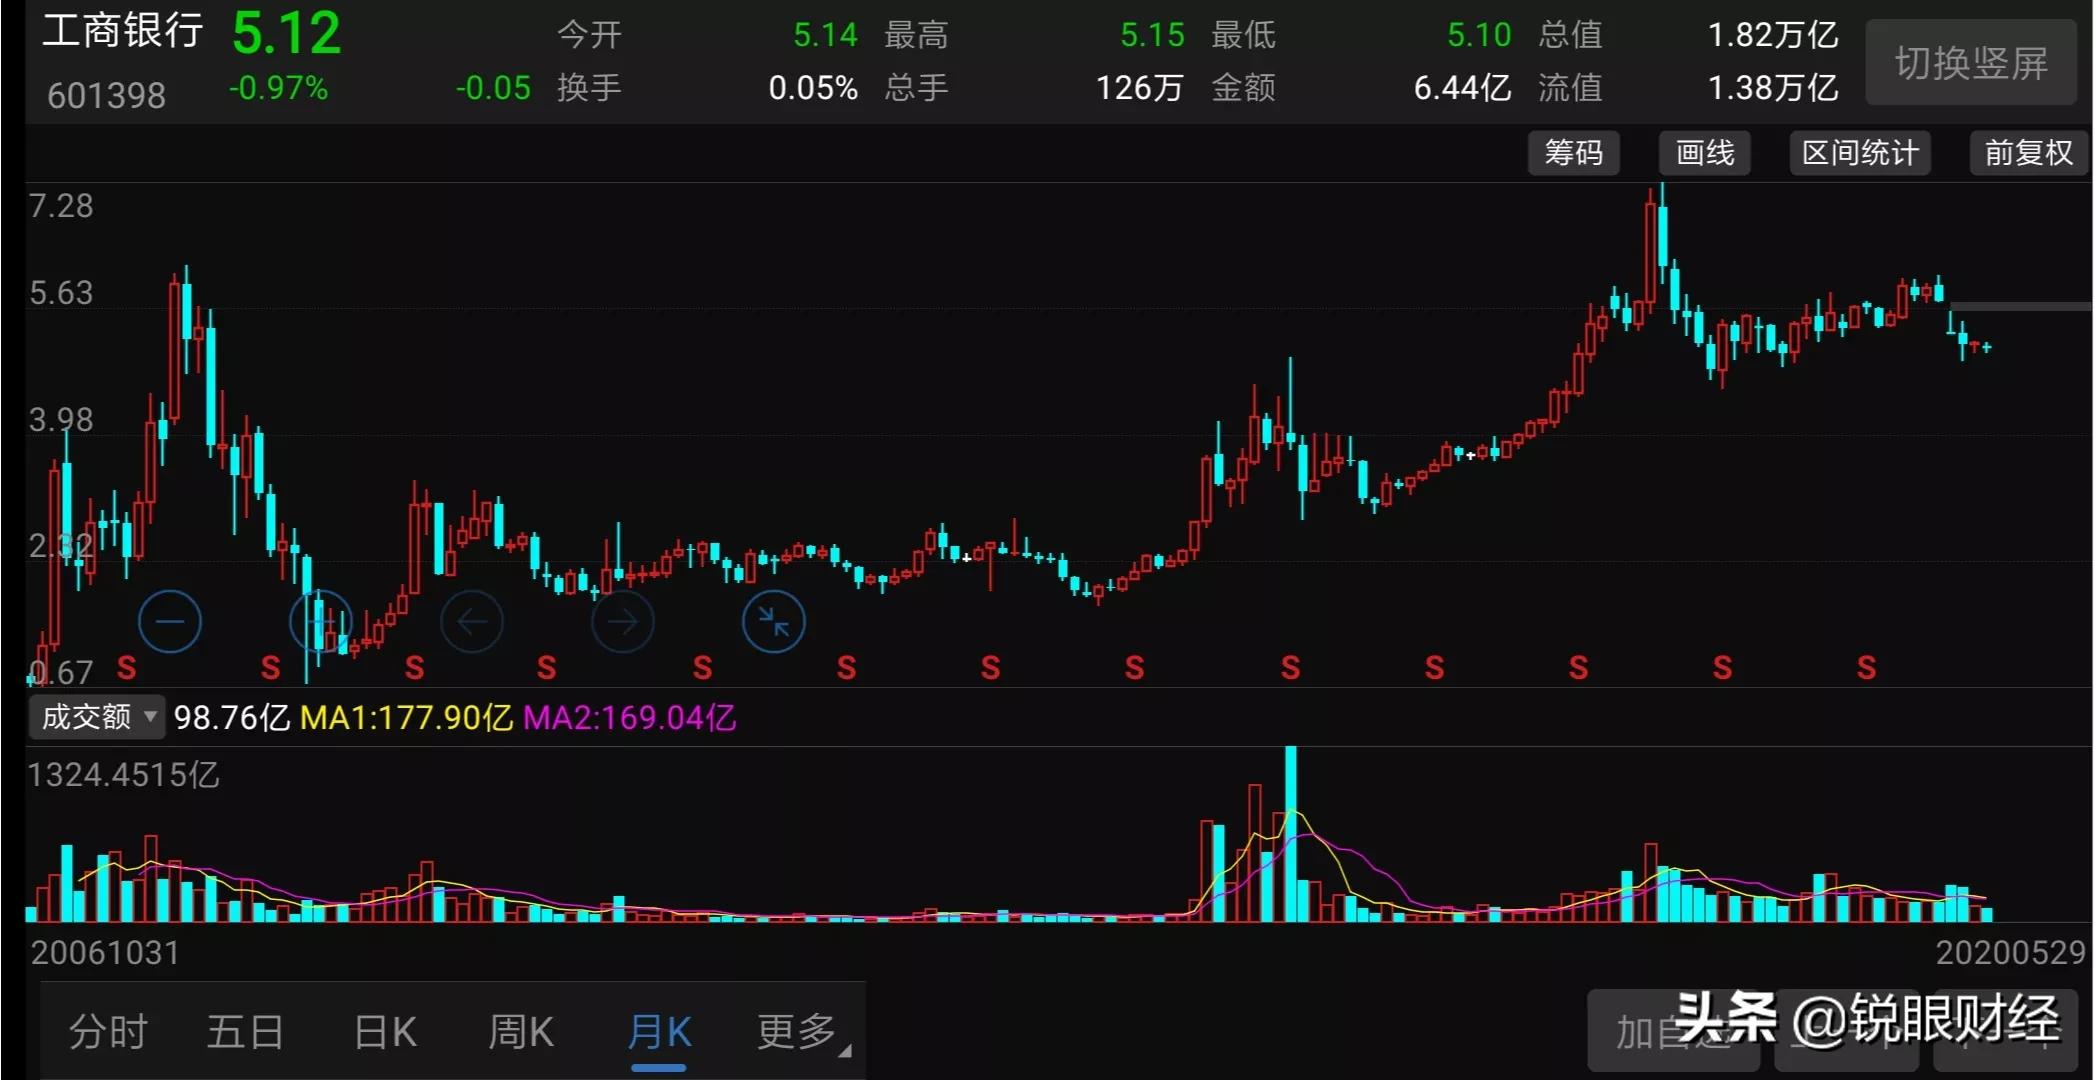Viewport: 2095px width, 1080px height.
Task: Open 区间统计 range statistics
Action: click(x=1860, y=153)
